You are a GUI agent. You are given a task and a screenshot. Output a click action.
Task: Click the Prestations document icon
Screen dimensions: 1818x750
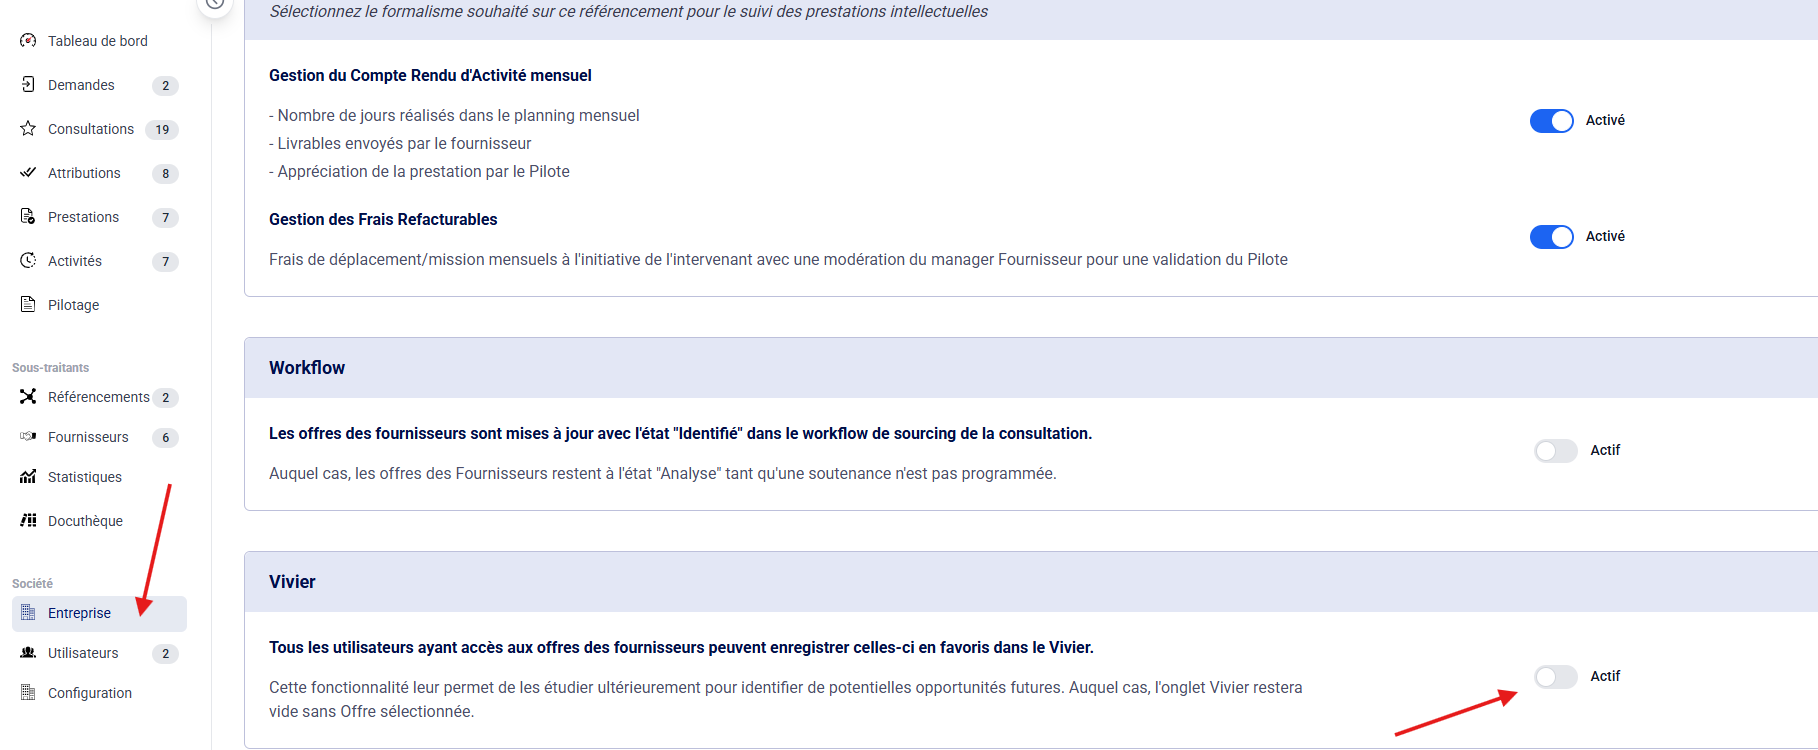[28, 217]
